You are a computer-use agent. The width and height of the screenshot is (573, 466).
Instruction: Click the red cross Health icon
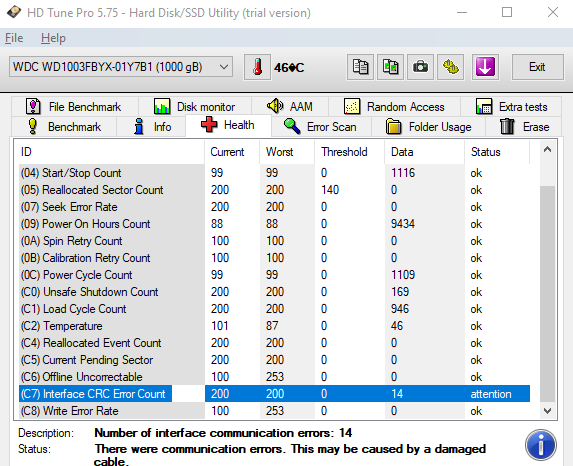pos(209,125)
